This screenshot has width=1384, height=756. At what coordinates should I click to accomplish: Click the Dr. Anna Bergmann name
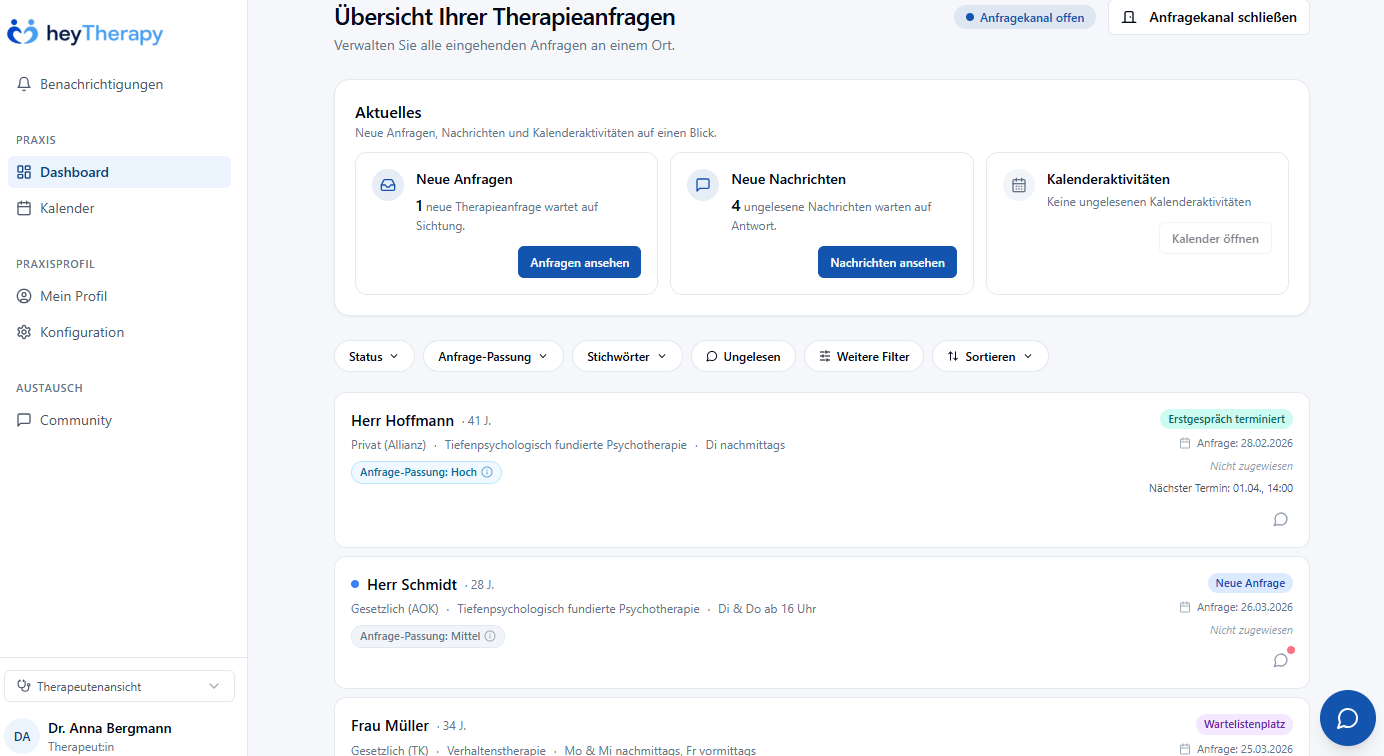[x=110, y=728]
